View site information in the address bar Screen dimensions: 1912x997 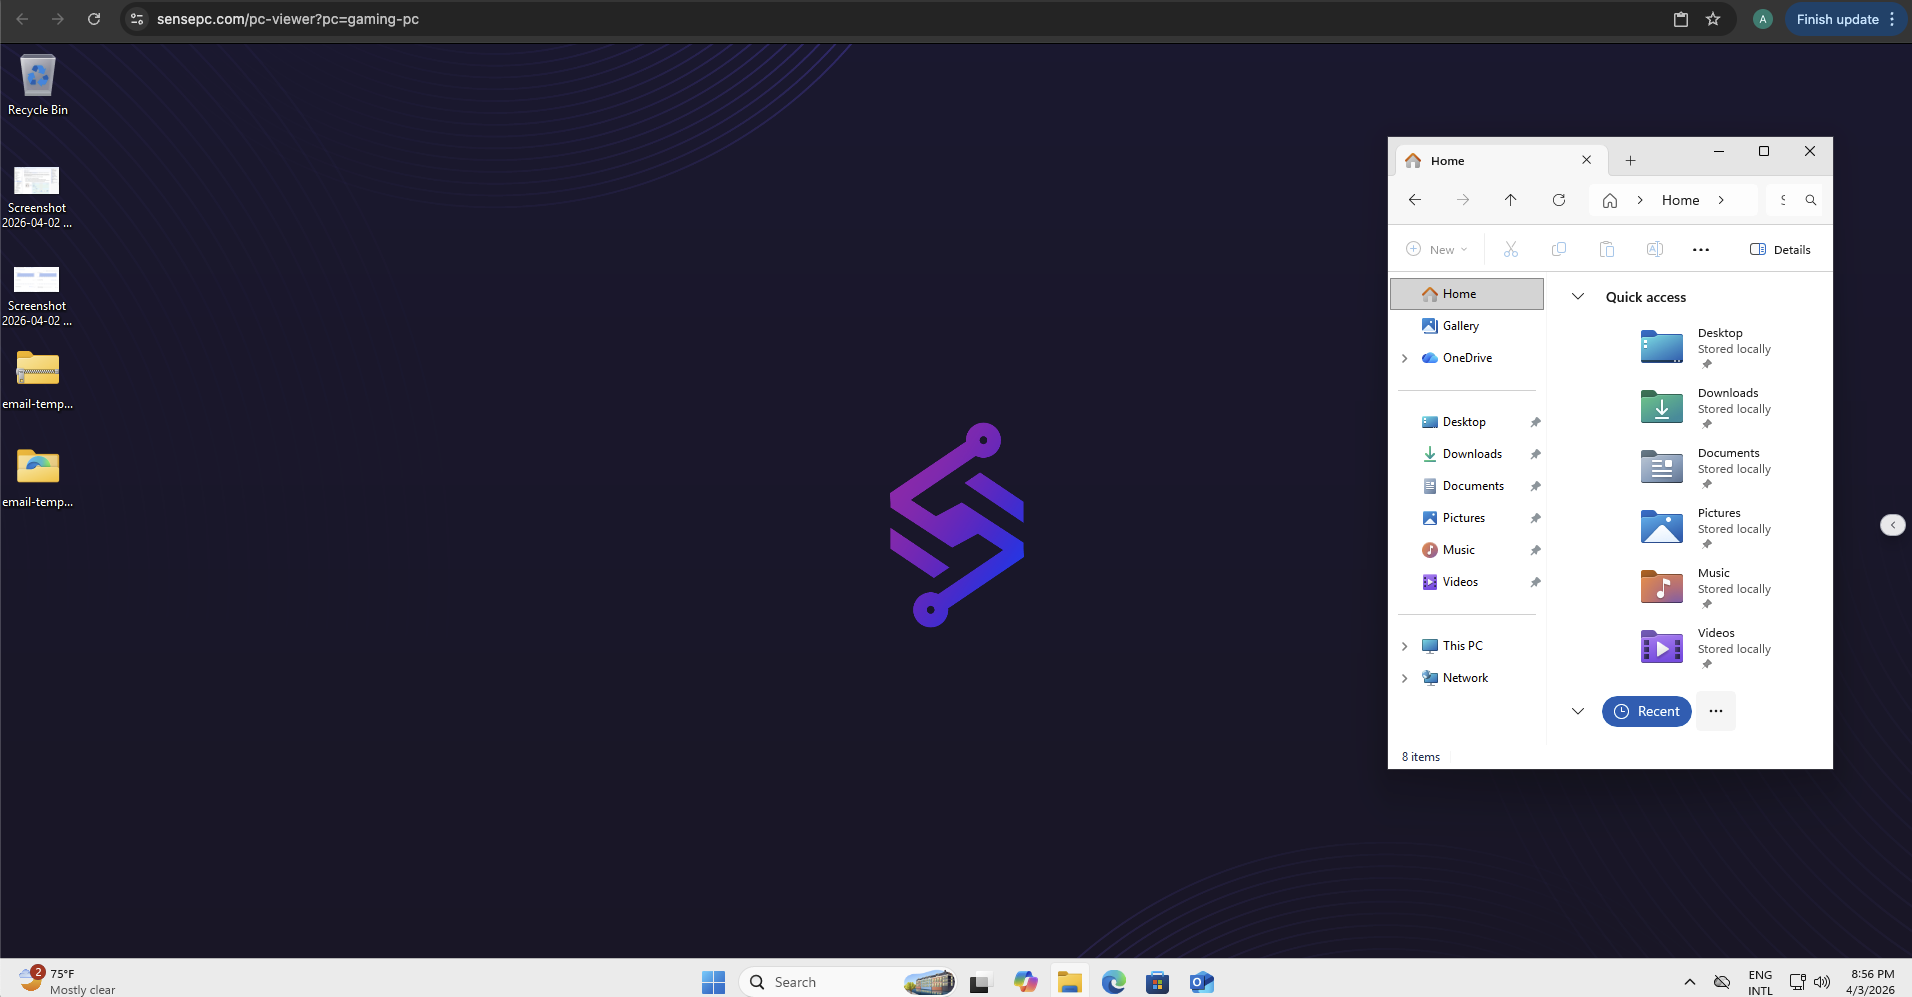(x=137, y=19)
